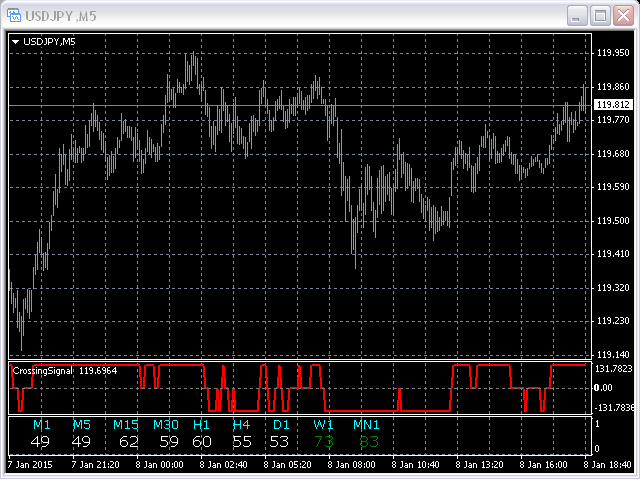Select the M1 timeframe label
Screen dimensions: 640x480
coord(42,425)
